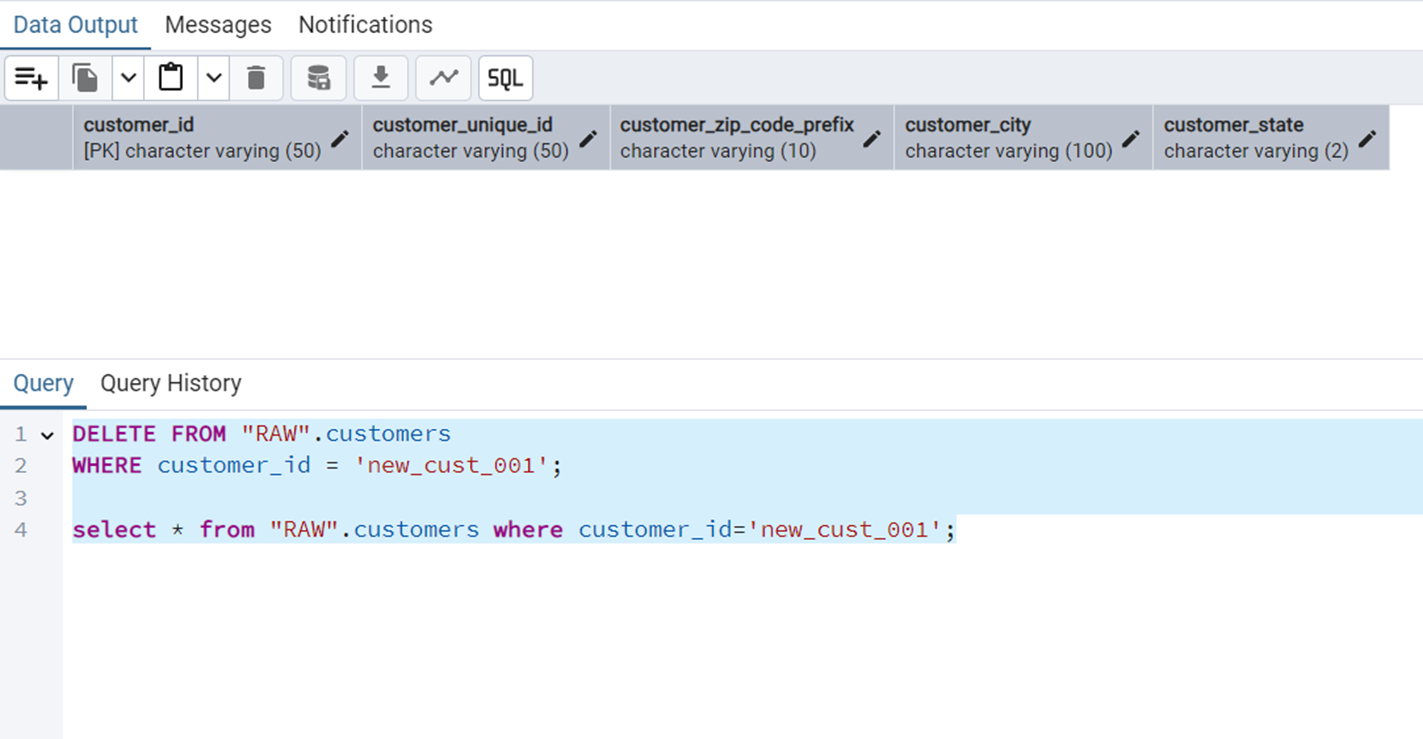Open the Query History tab
Screen dimensions: 1423x739
click(171, 384)
